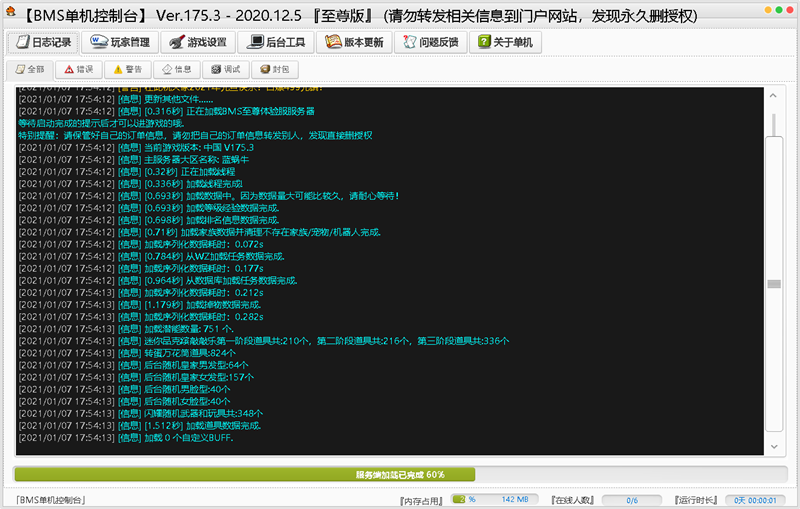Filter log by 错误 errors
This screenshot has height=509, width=800.
click(79, 69)
